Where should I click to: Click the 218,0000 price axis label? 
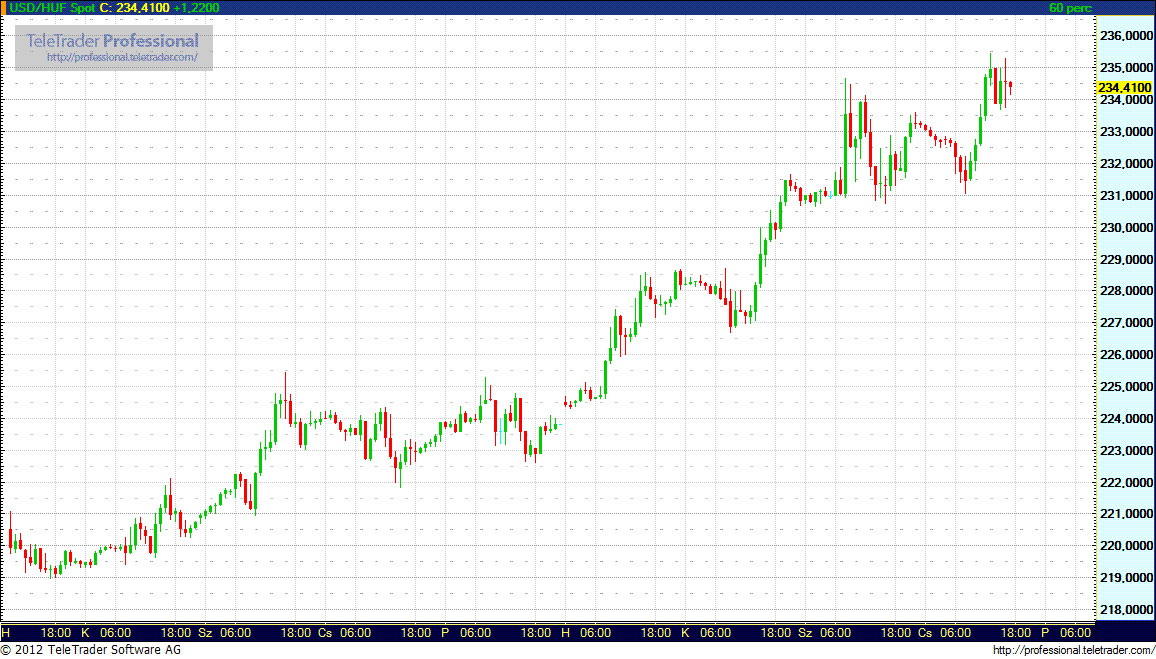1126,610
